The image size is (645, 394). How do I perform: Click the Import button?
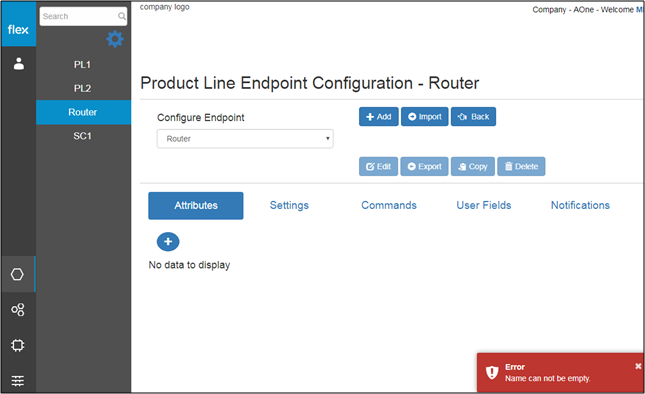point(425,117)
